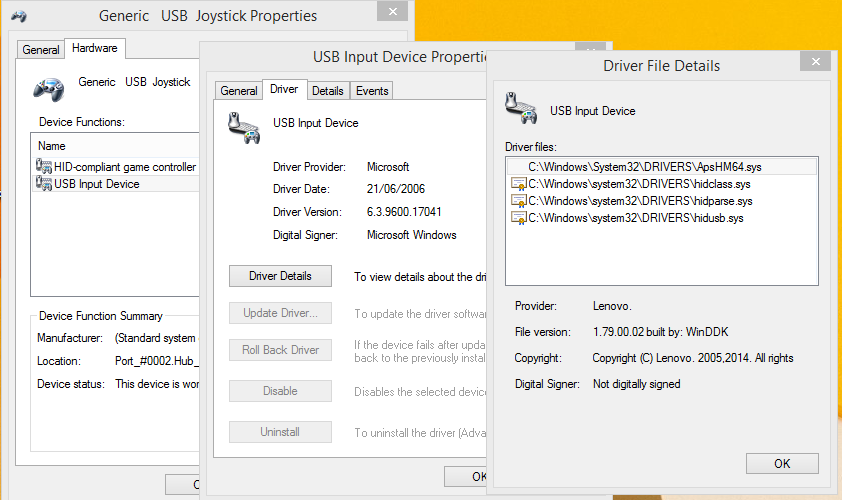Click the Roll Back Driver button
This screenshot has width=842, height=500.
(x=280, y=350)
